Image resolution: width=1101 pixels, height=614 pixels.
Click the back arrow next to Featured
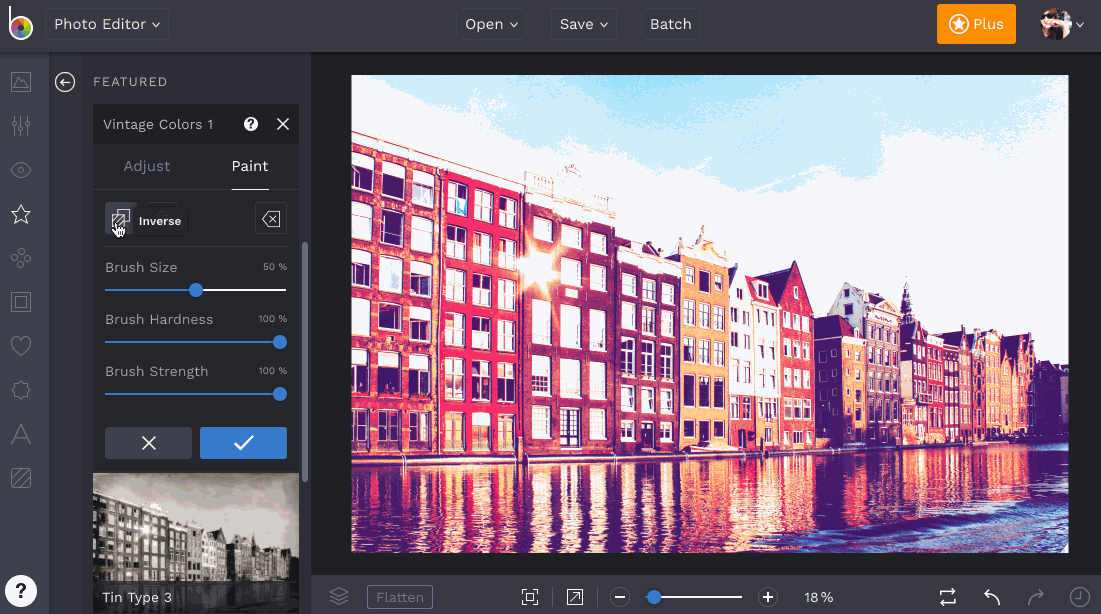coord(65,82)
